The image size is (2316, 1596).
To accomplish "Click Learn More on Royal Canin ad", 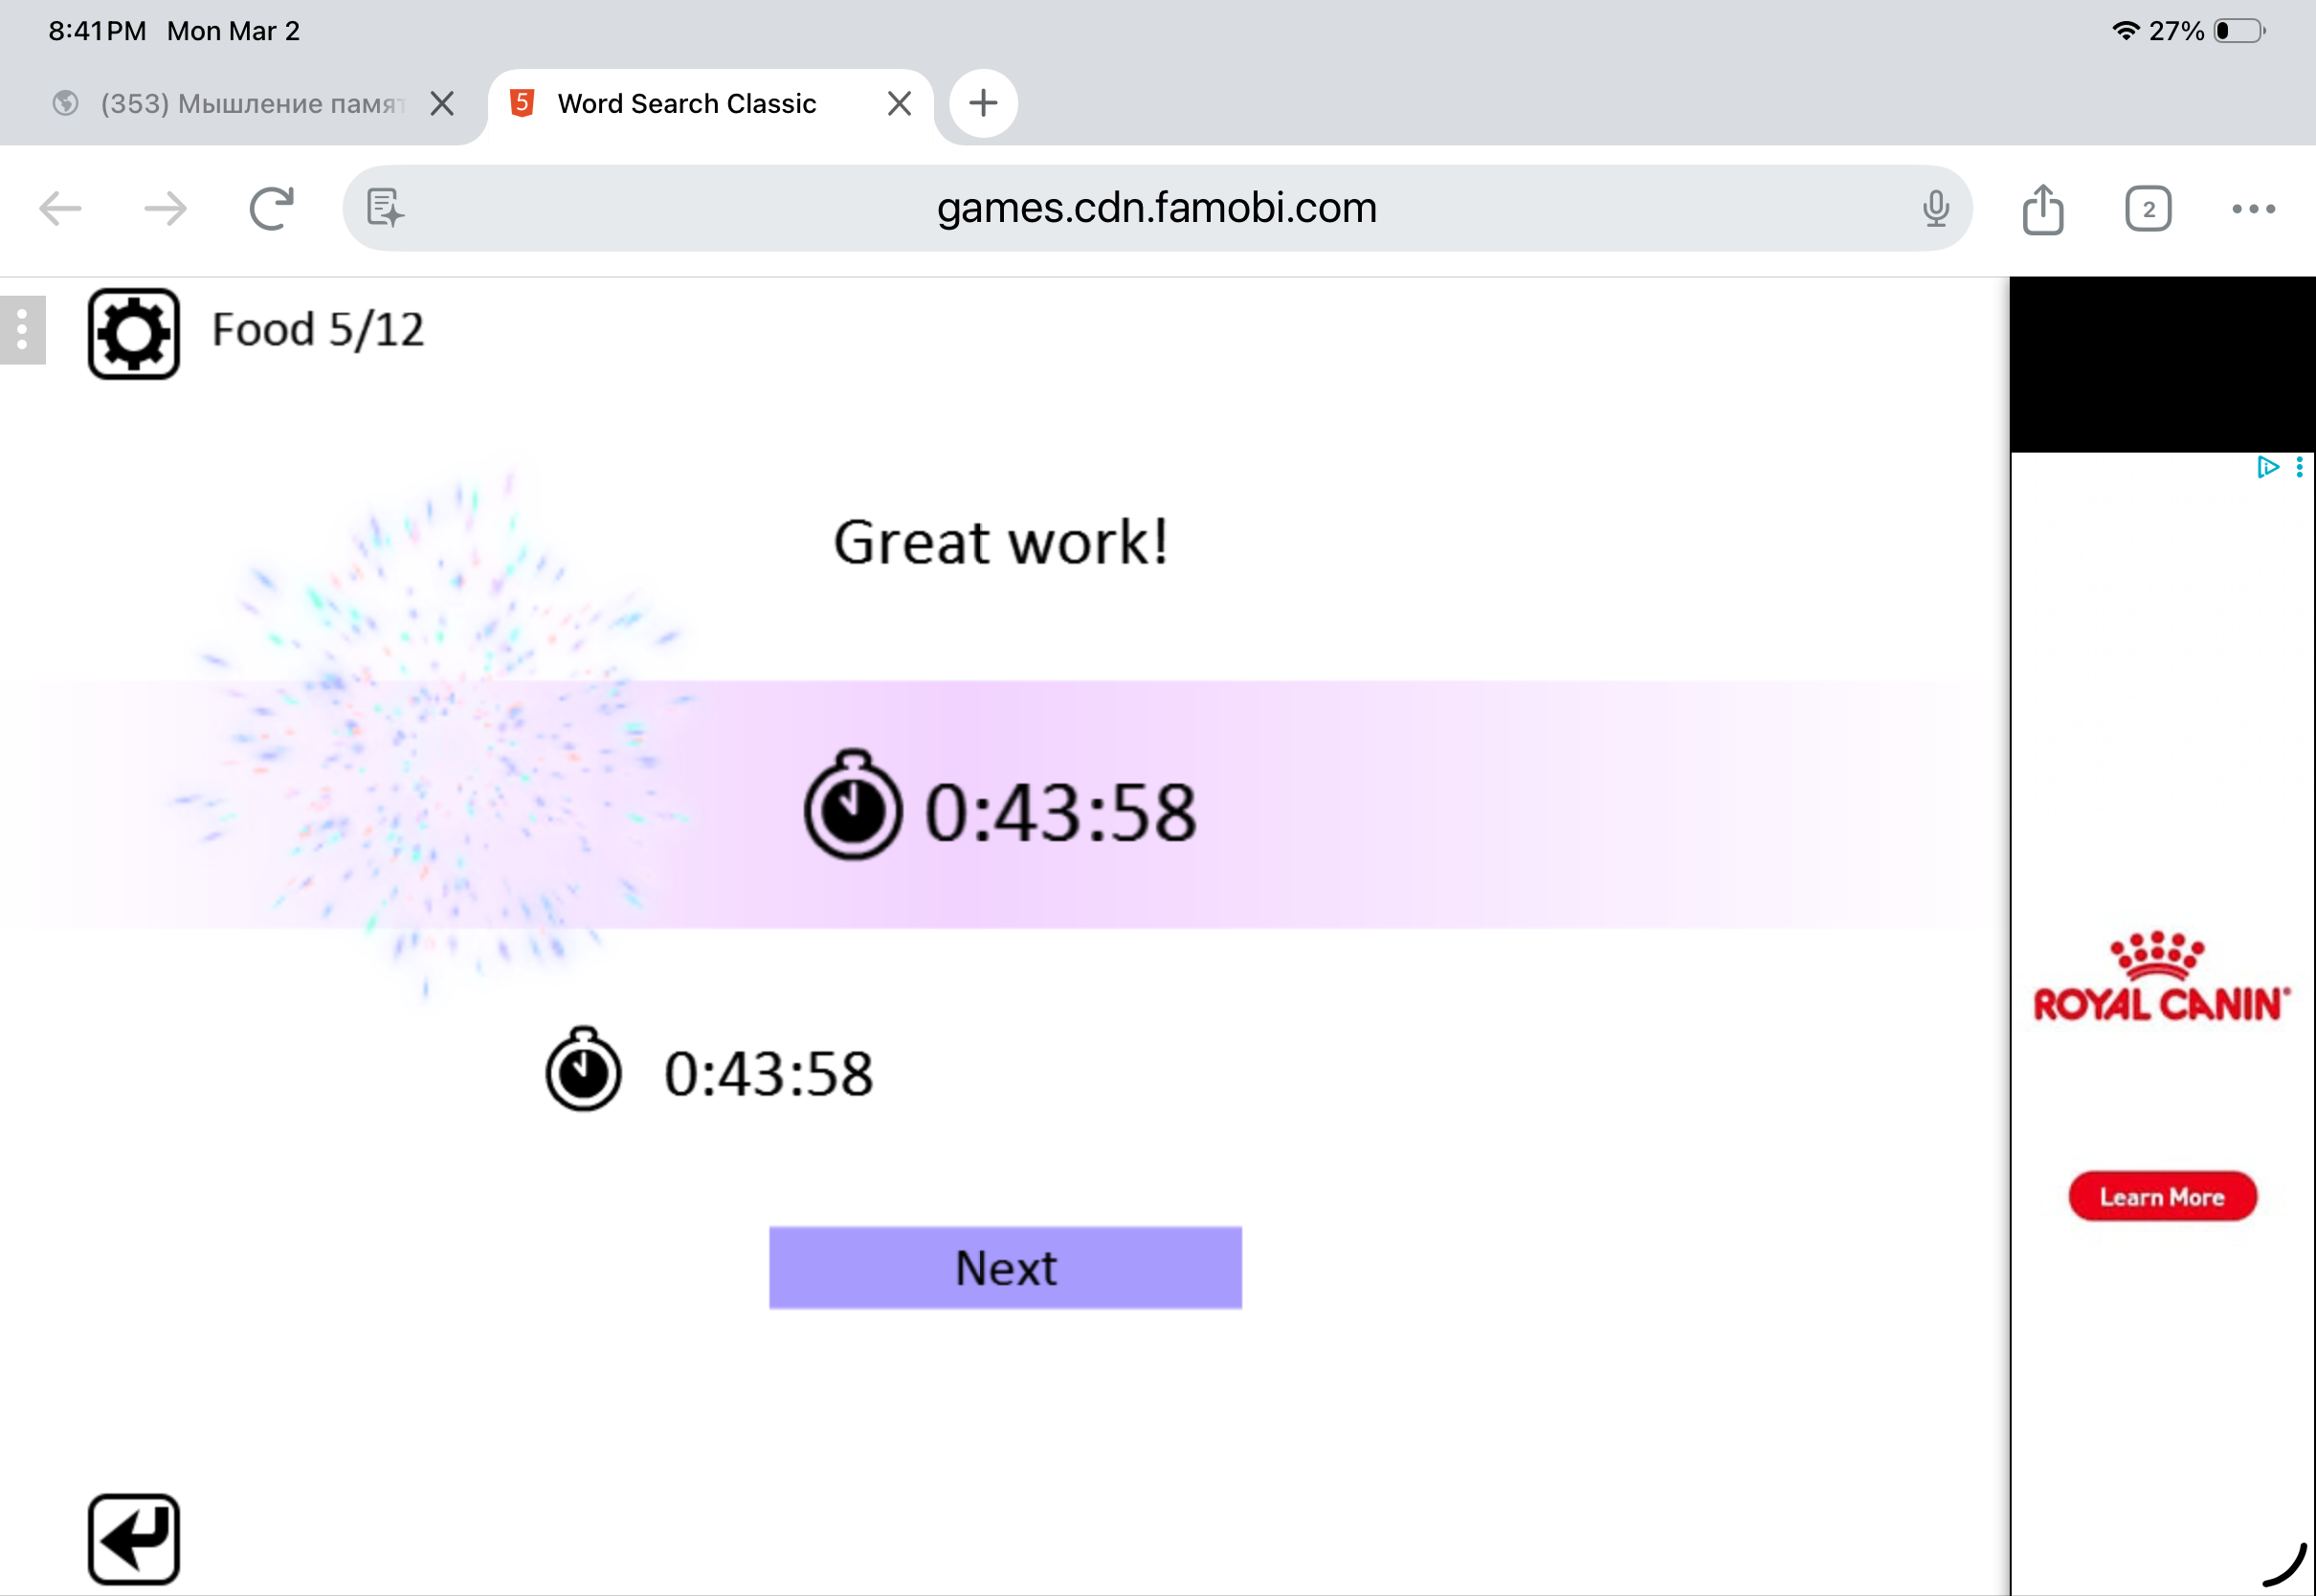I will pos(2162,1197).
